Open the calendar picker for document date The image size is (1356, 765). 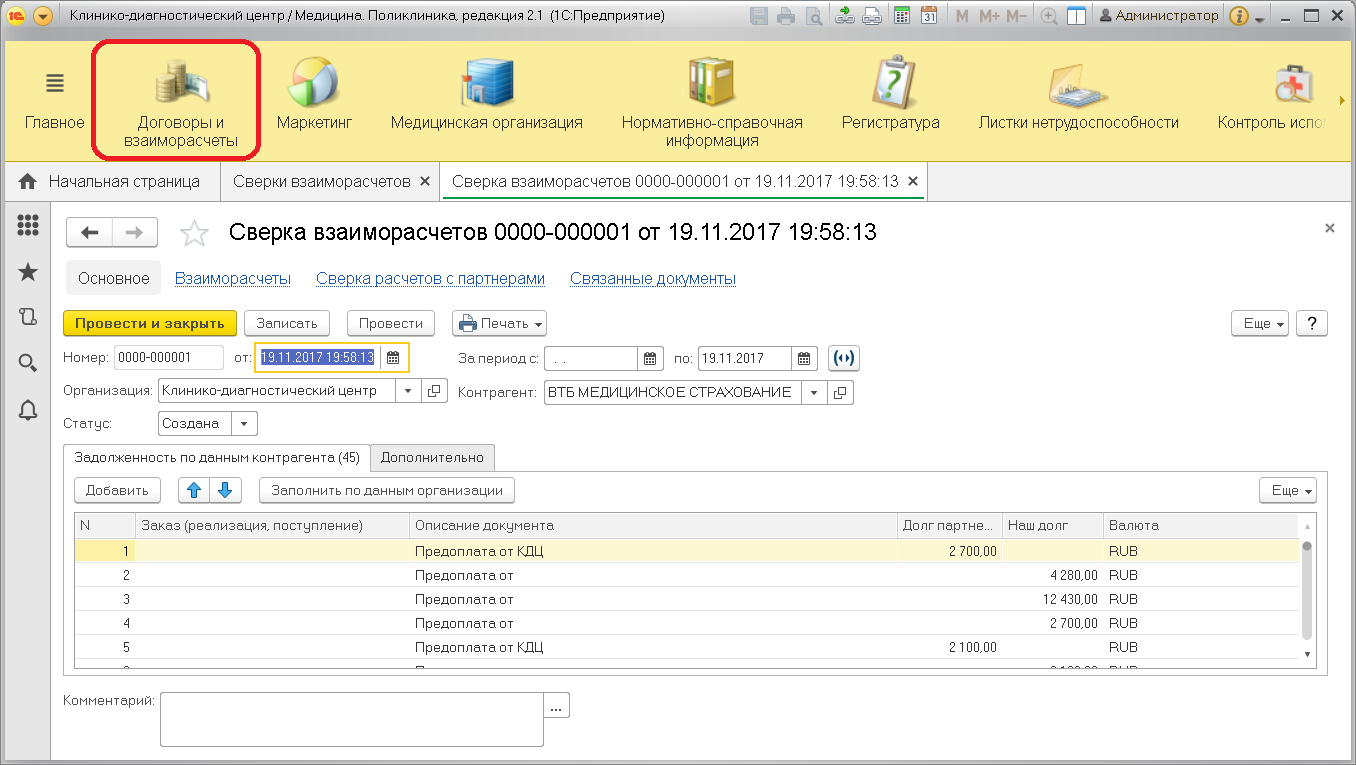393,358
